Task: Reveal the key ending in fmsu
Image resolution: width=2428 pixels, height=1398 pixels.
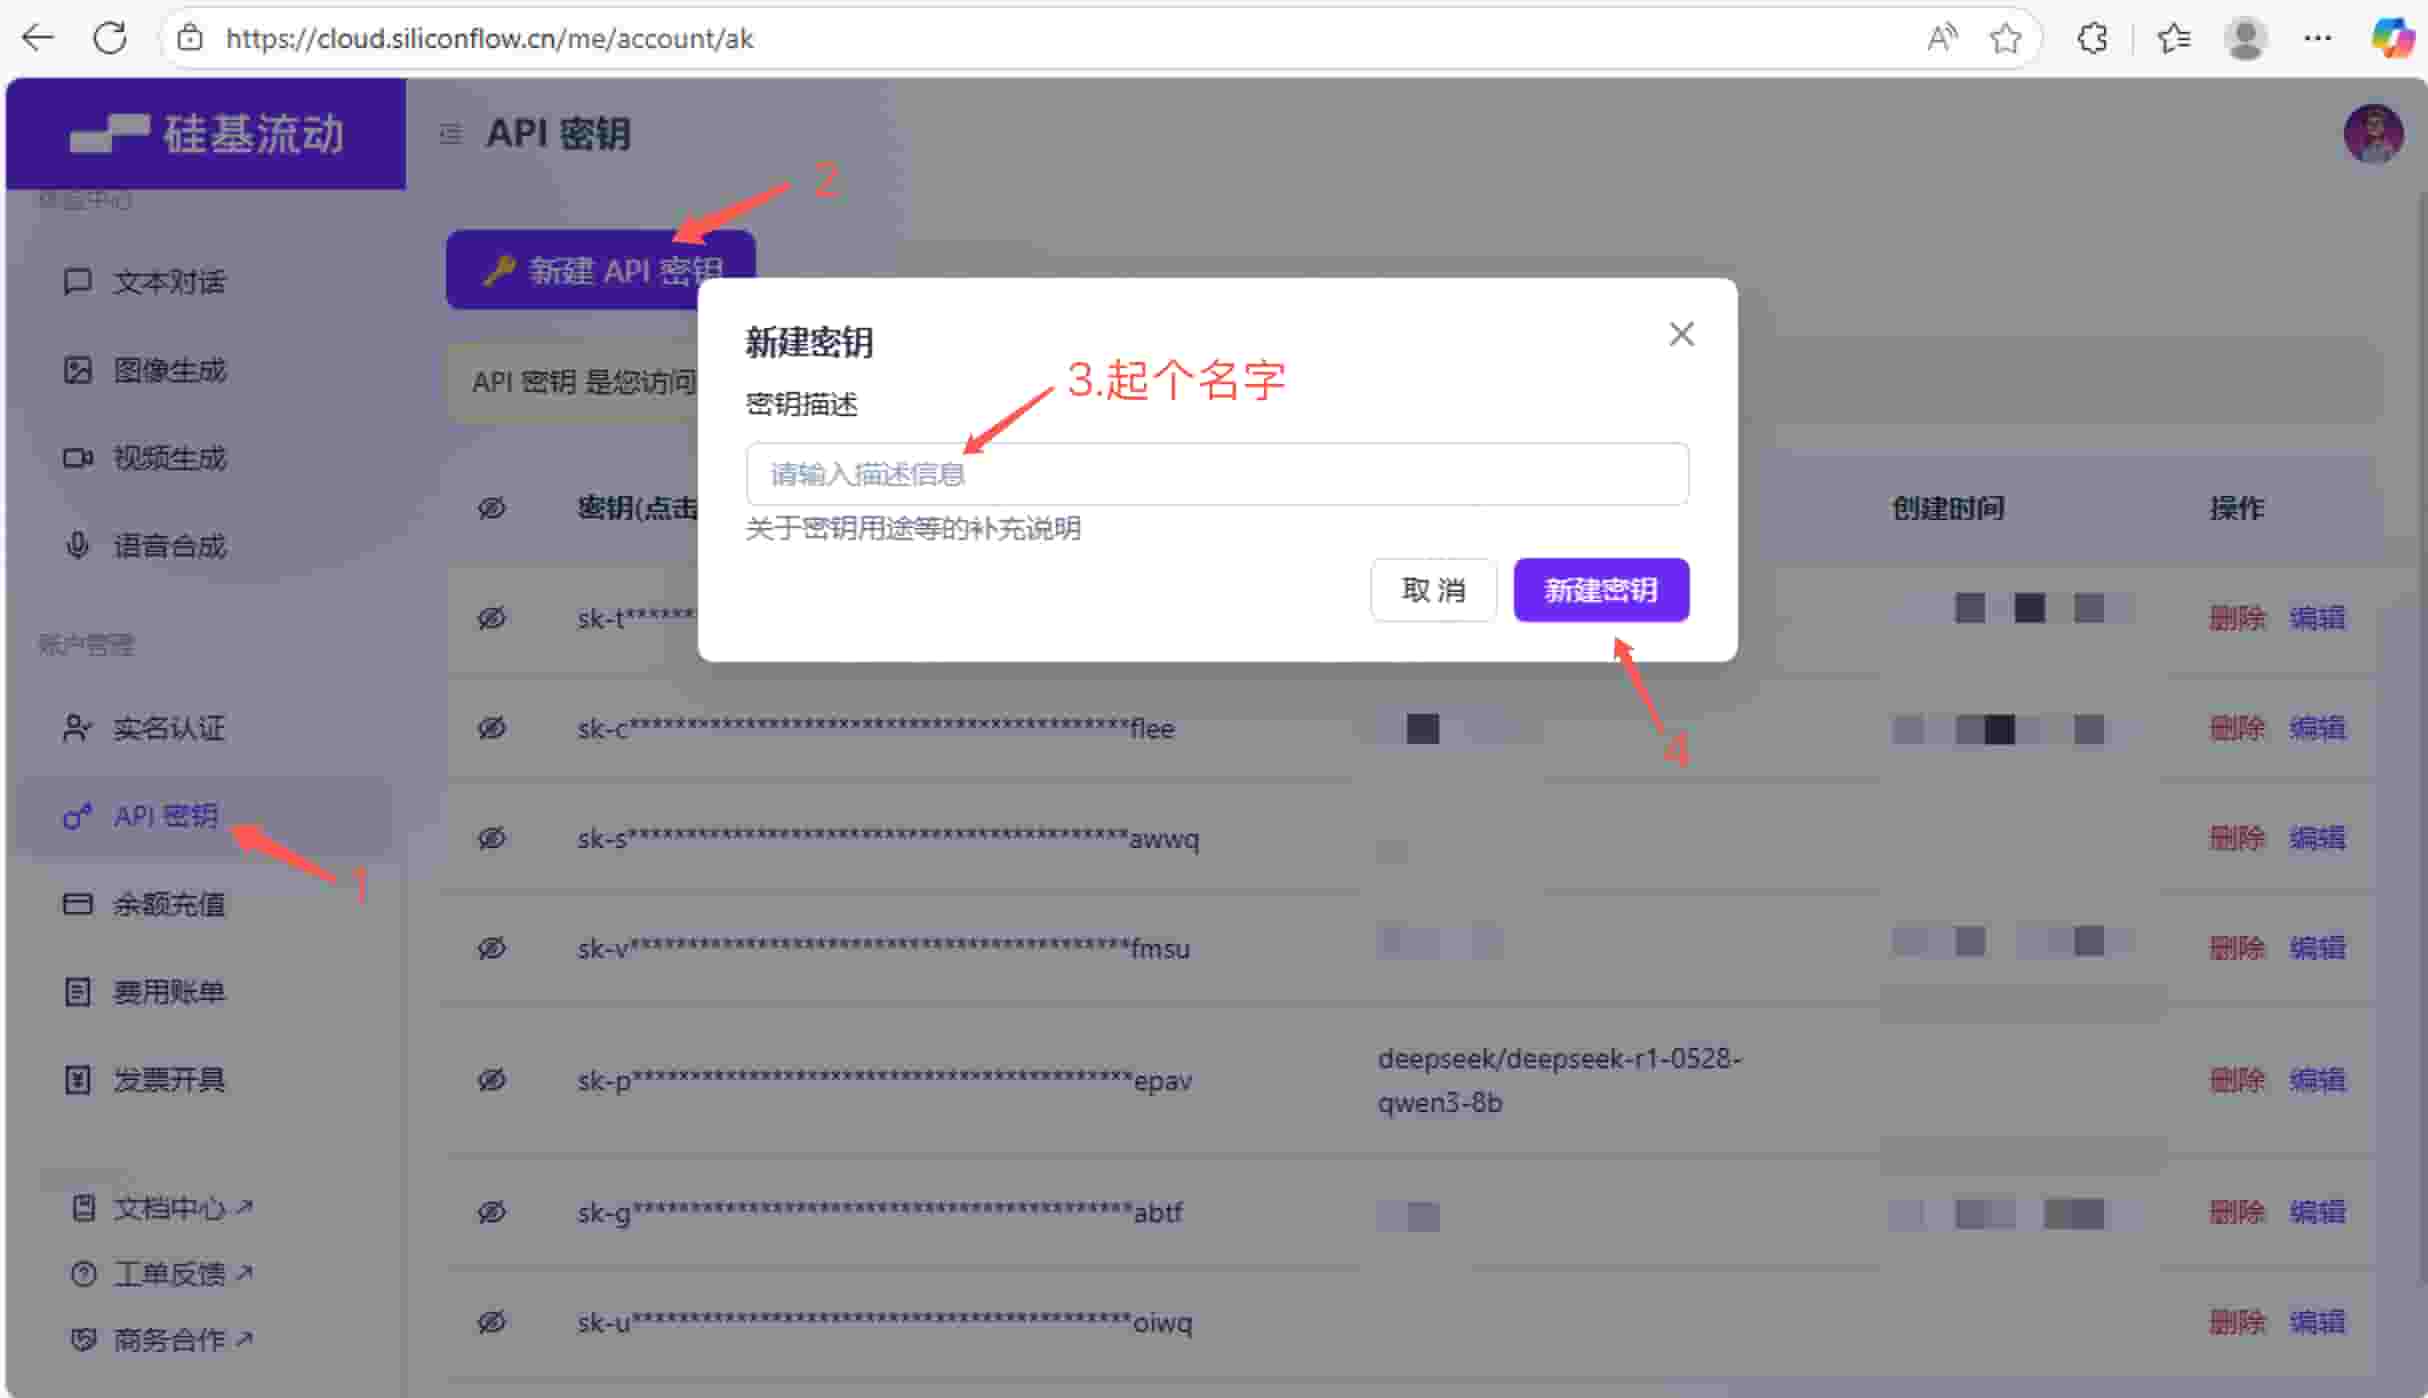Action: coord(492,948)
